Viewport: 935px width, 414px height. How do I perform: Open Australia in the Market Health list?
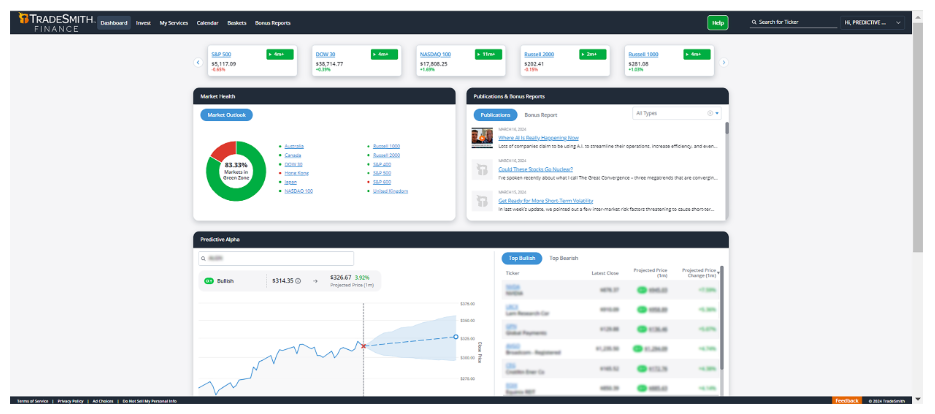click(294, 146)
